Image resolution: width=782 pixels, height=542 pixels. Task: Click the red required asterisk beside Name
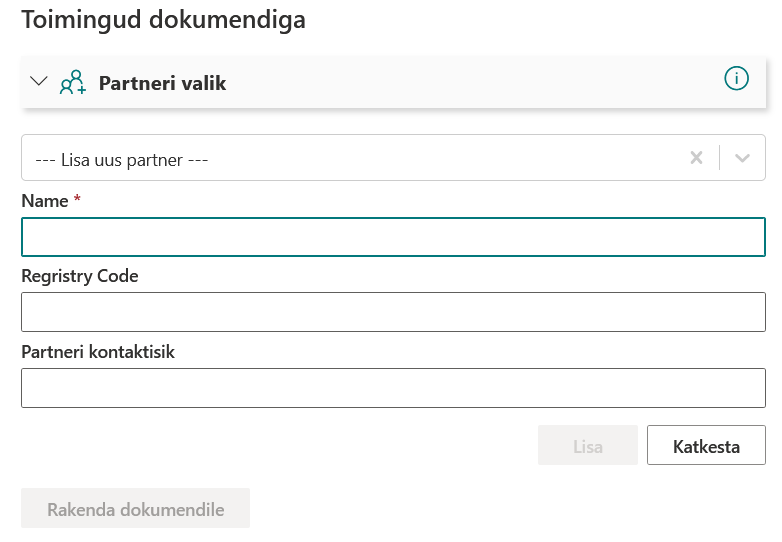[x=77, y=200]
